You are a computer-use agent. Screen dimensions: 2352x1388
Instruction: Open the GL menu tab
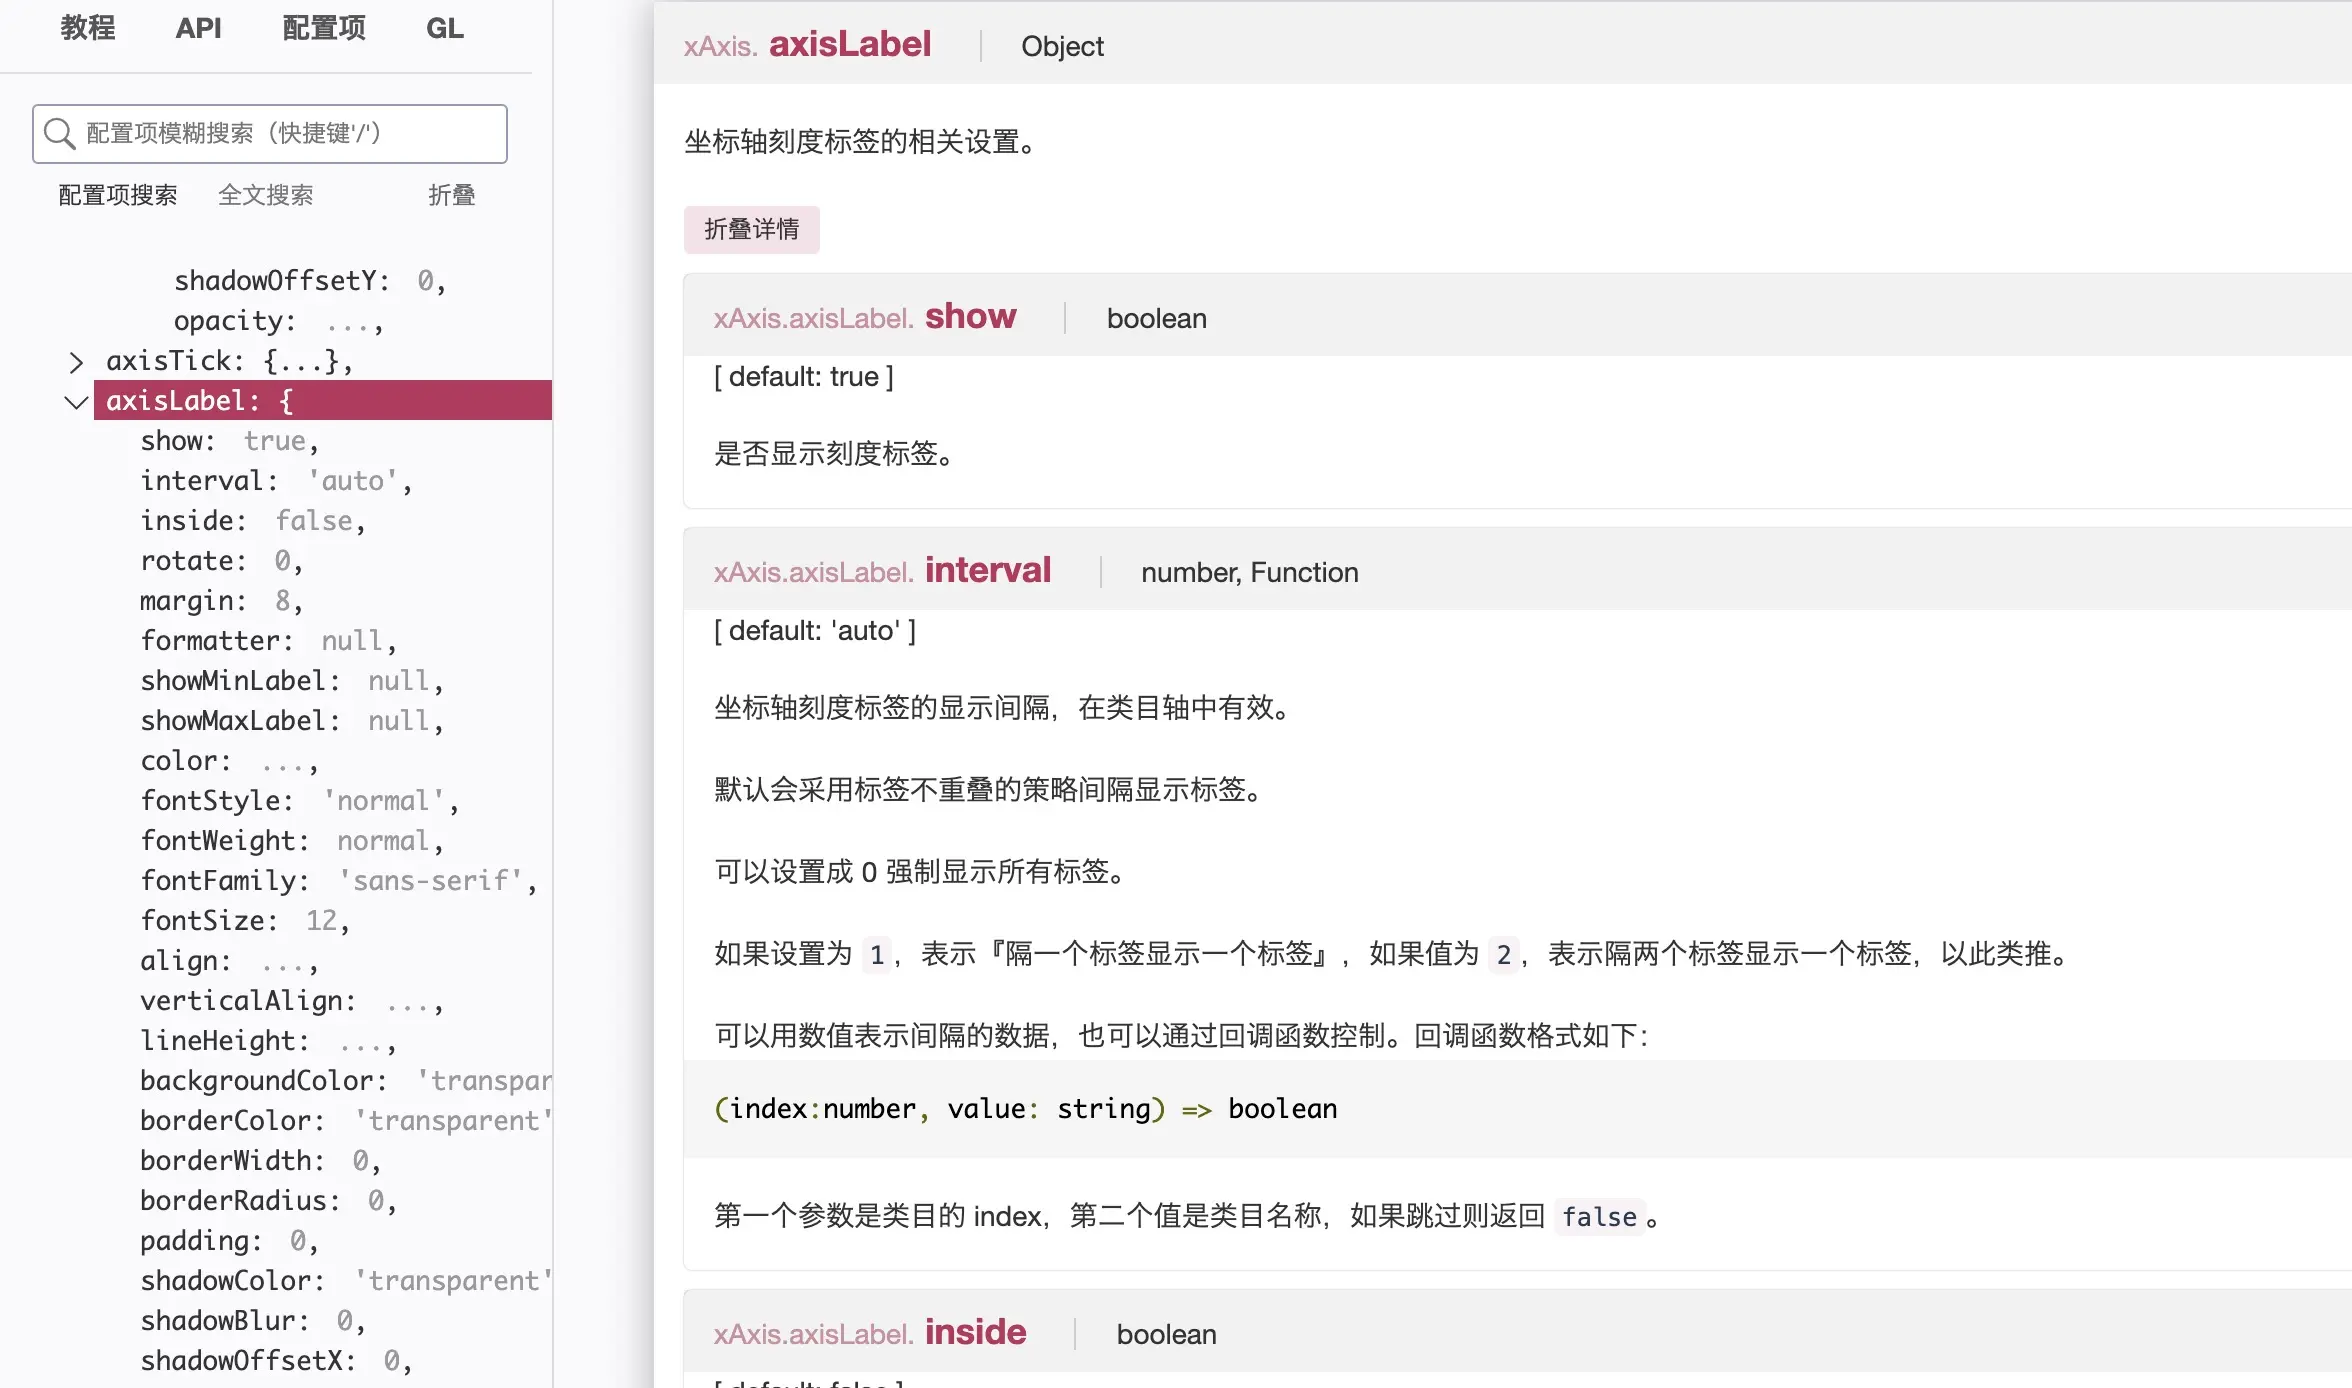[x=444, y=28]
